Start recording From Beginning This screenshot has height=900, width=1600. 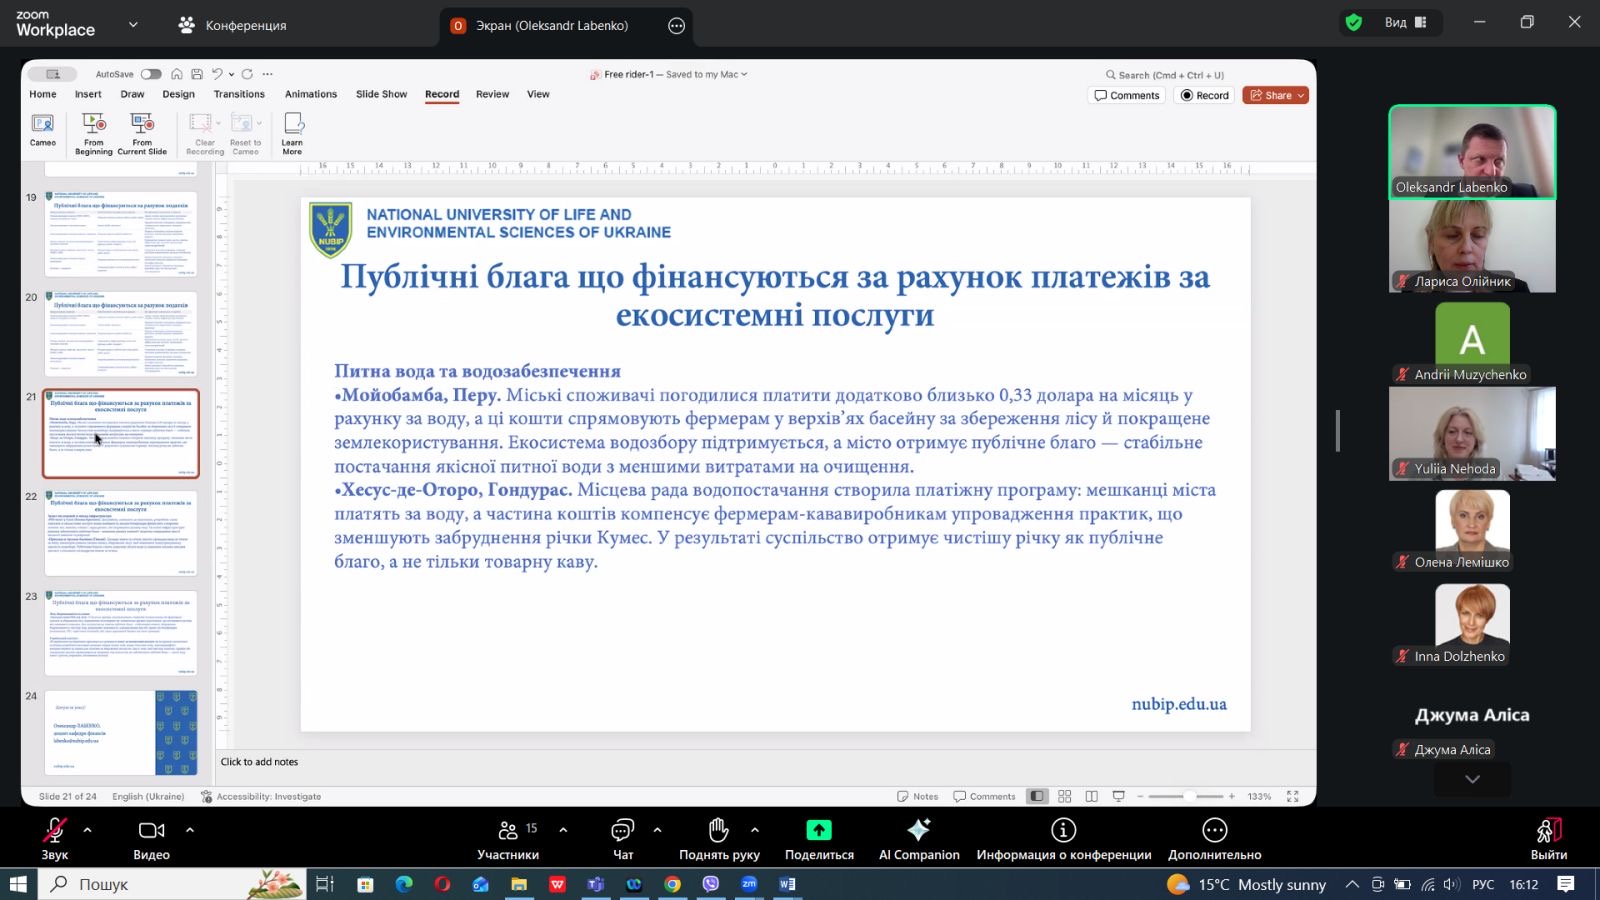coord(94,124)
